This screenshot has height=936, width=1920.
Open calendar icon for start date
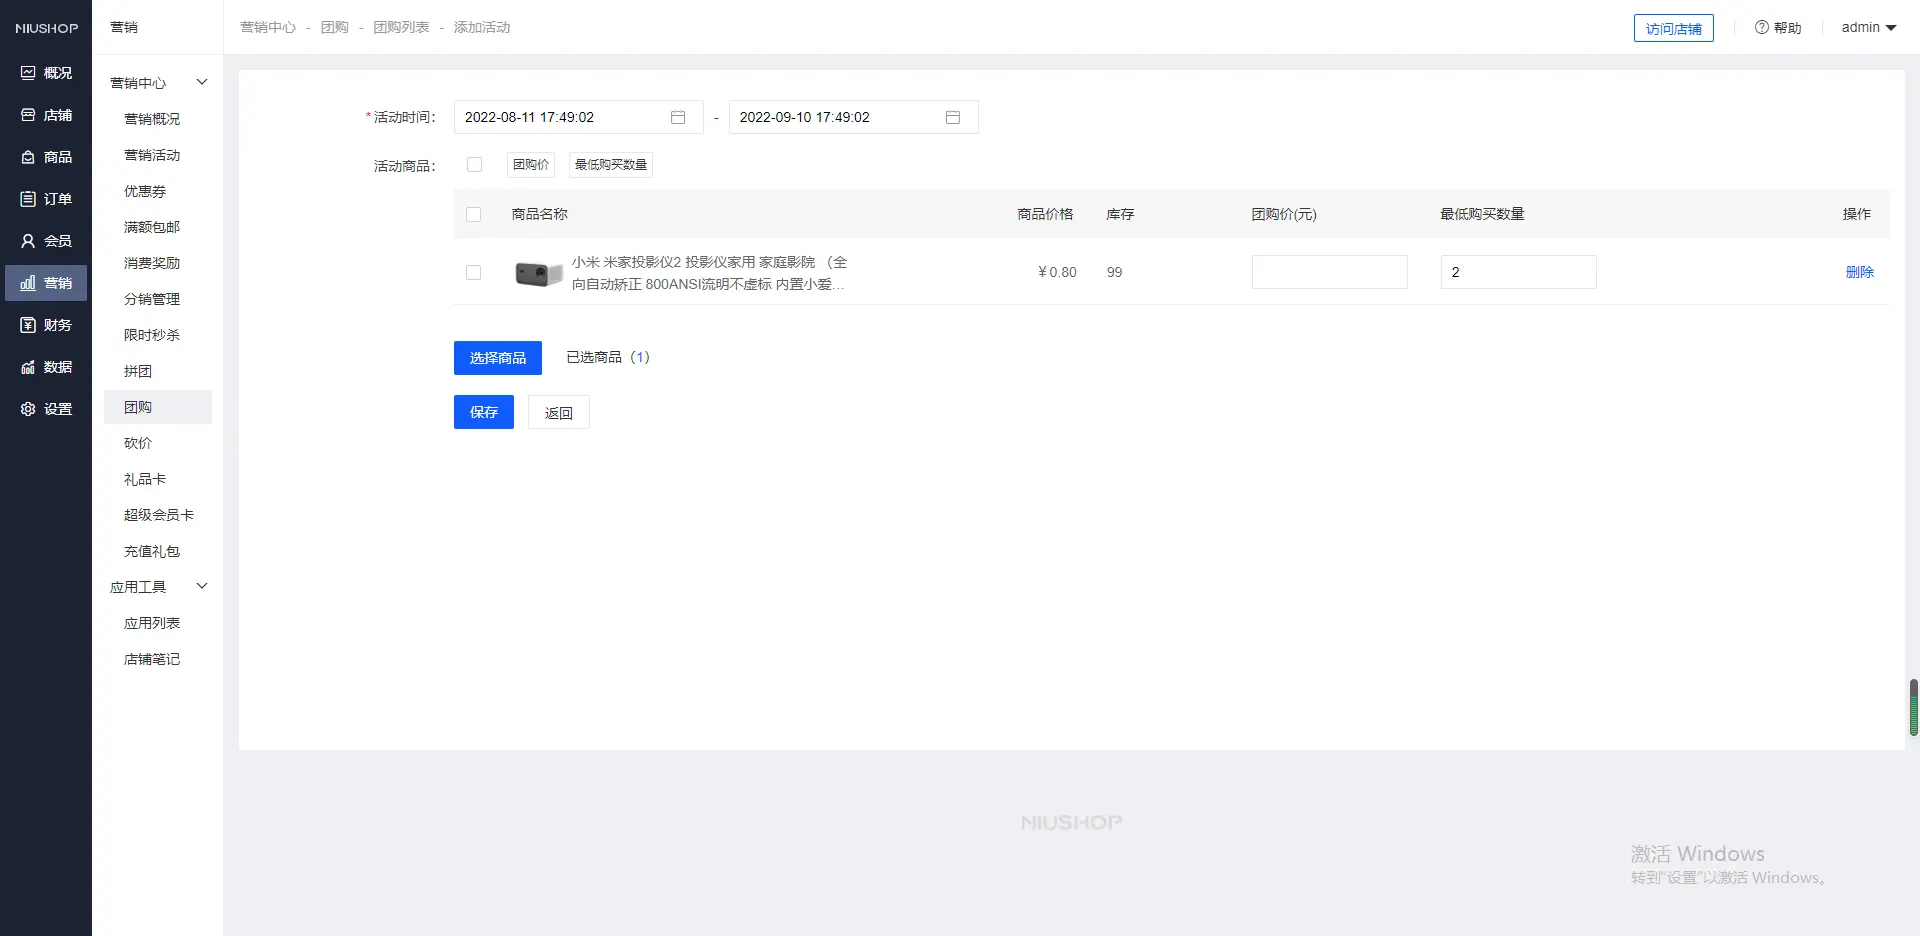[x=678, y=117]
